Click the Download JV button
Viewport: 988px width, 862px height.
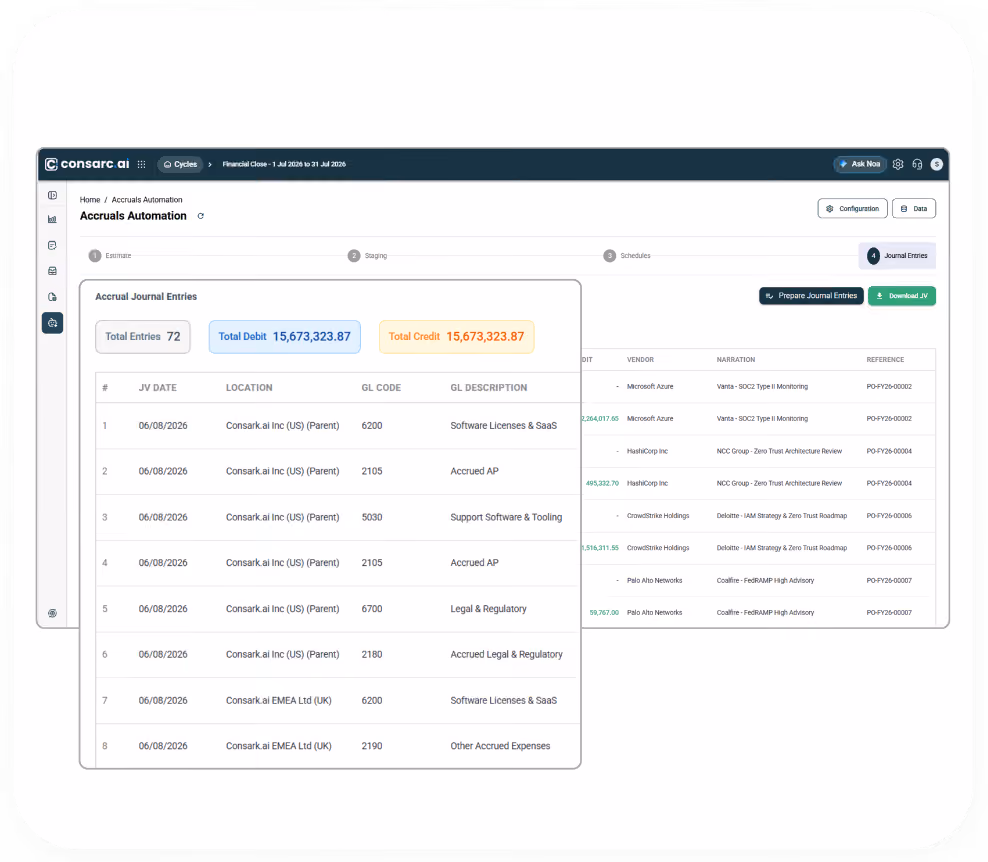902,296
